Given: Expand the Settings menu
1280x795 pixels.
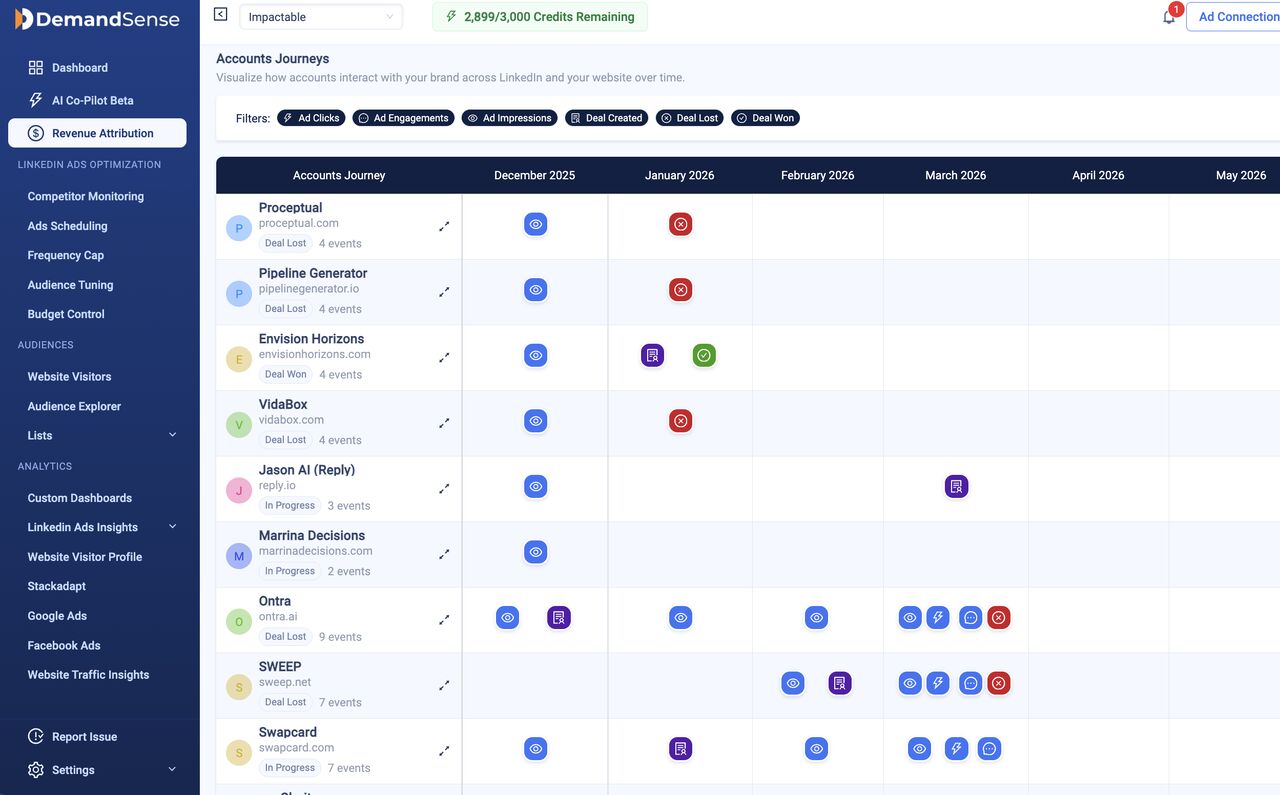Looking at the screenshot, I should tap(172, 770).
